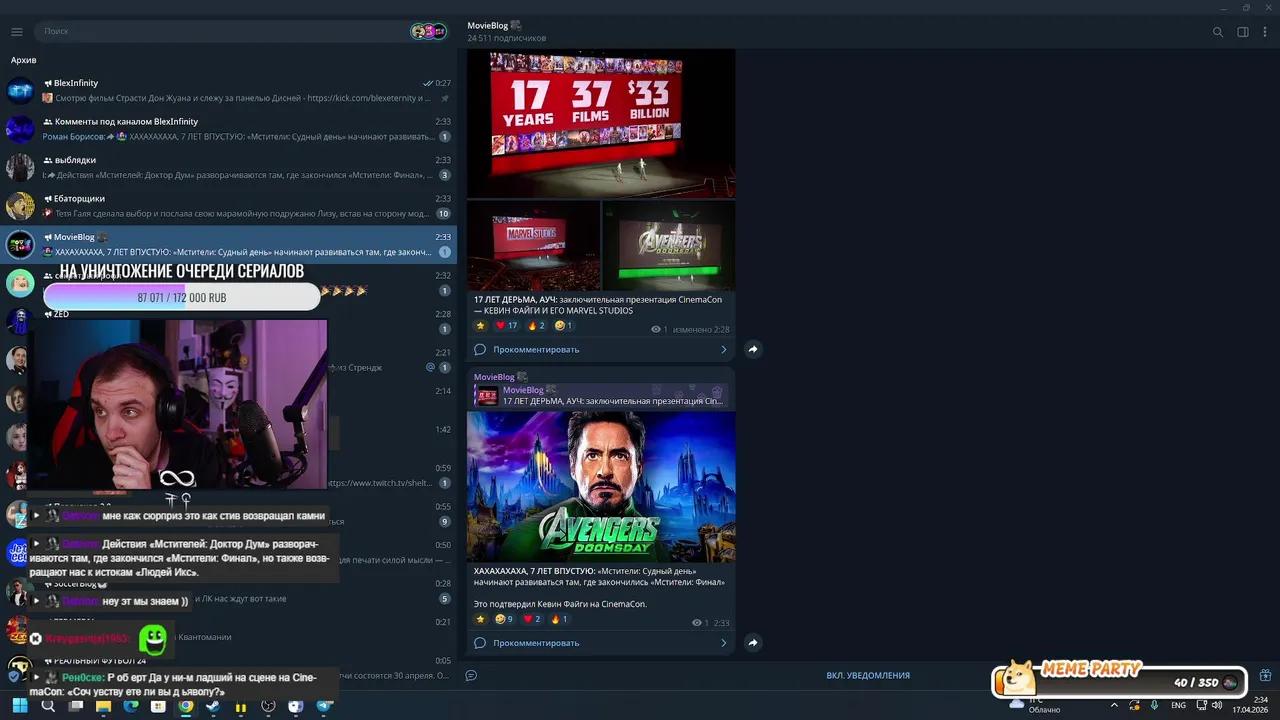Switch to Google Chrome on taskbar
1280x720 pixels.
coord(186,706)
